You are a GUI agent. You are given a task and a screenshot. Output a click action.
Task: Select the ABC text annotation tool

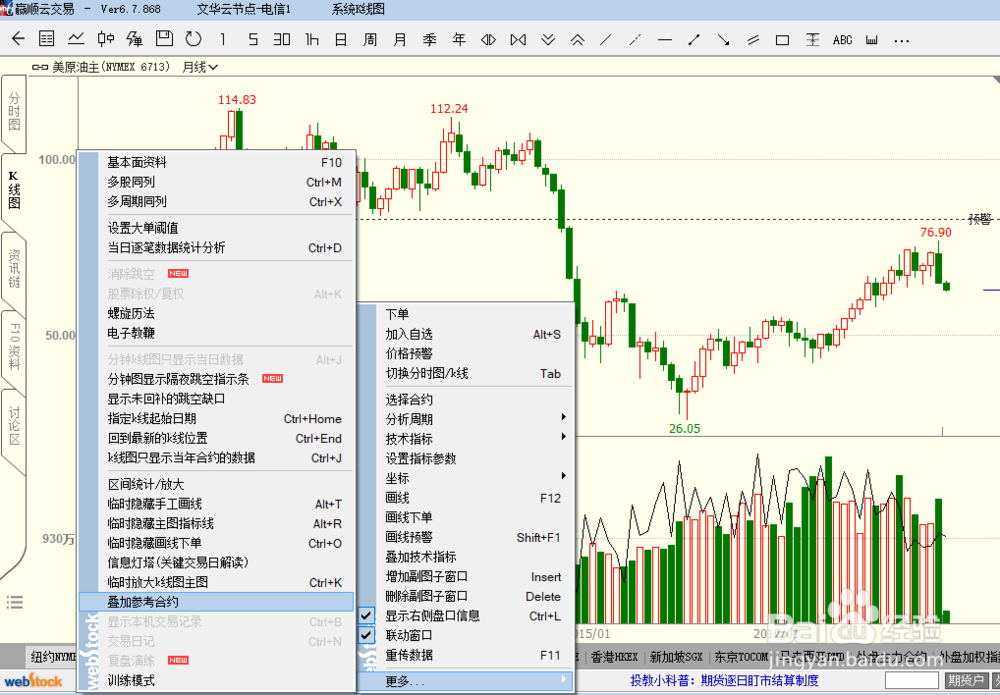click(842, 40)
